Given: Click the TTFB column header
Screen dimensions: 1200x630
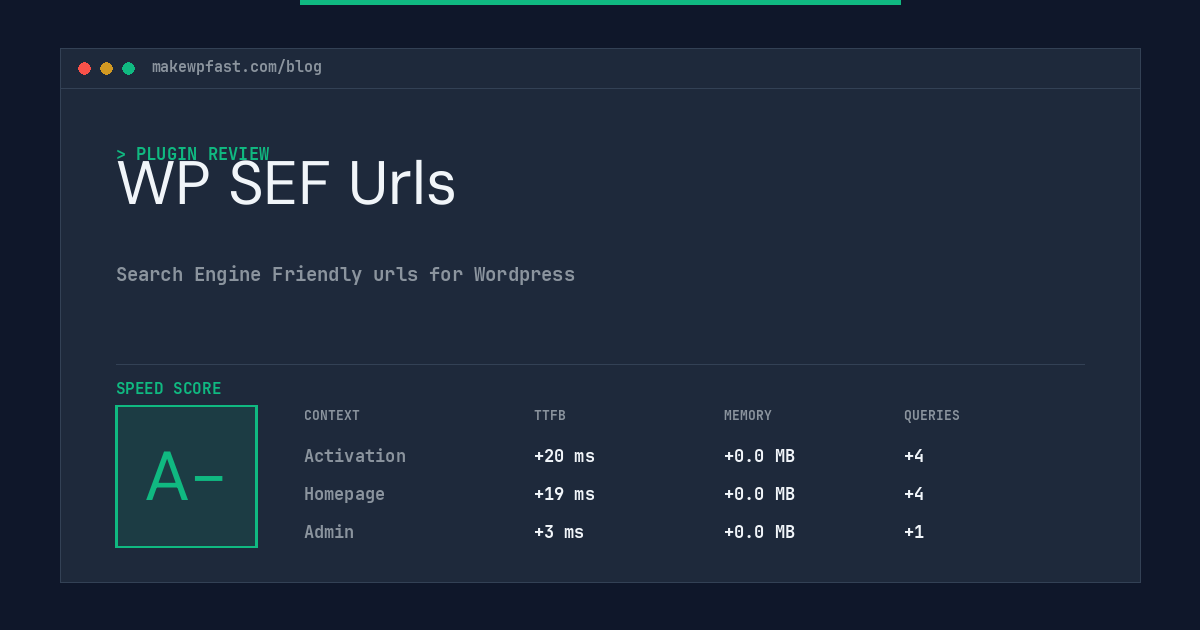Looking at the screenshot, I should [x=550, y=415].
